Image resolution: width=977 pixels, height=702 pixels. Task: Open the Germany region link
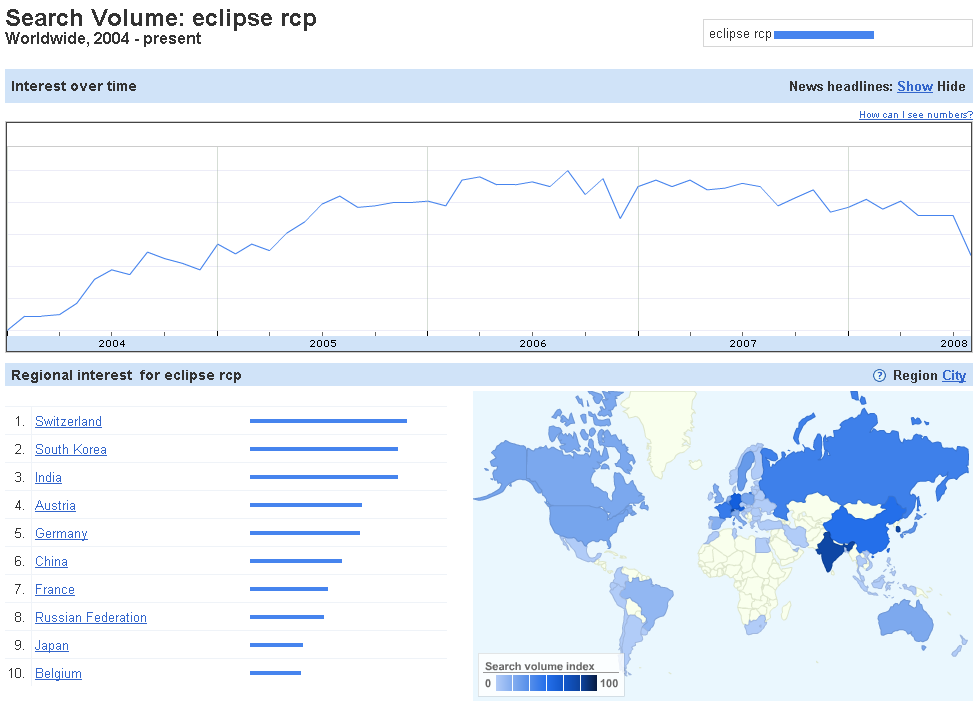[61, 534]
